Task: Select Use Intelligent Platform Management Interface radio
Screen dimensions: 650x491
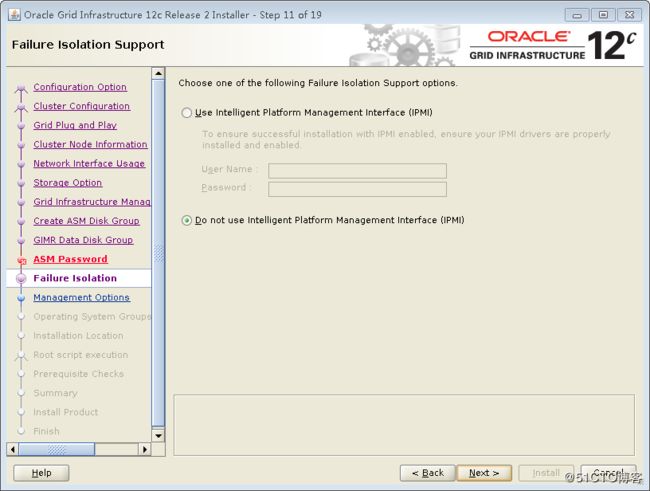Action: tap(187, 113)
